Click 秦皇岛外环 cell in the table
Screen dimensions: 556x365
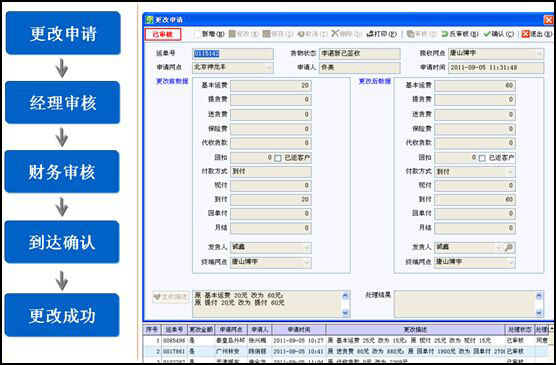pyautogui.click(x=230, y=341)
